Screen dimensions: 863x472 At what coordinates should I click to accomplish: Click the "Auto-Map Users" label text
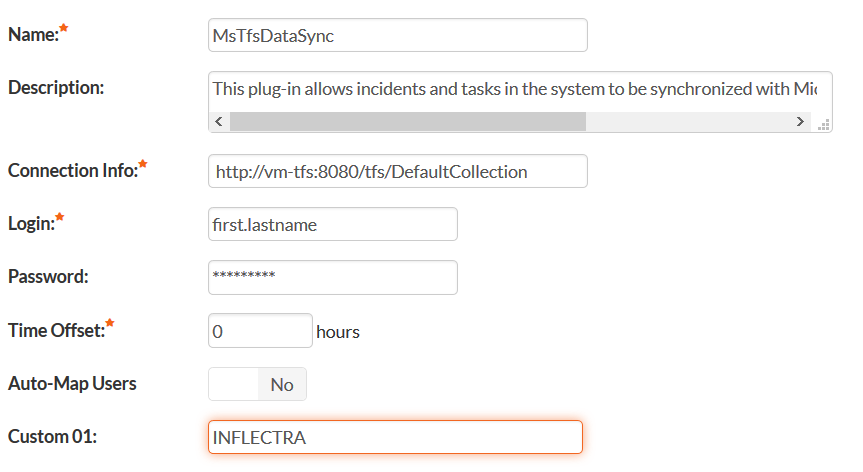[72, 383]
